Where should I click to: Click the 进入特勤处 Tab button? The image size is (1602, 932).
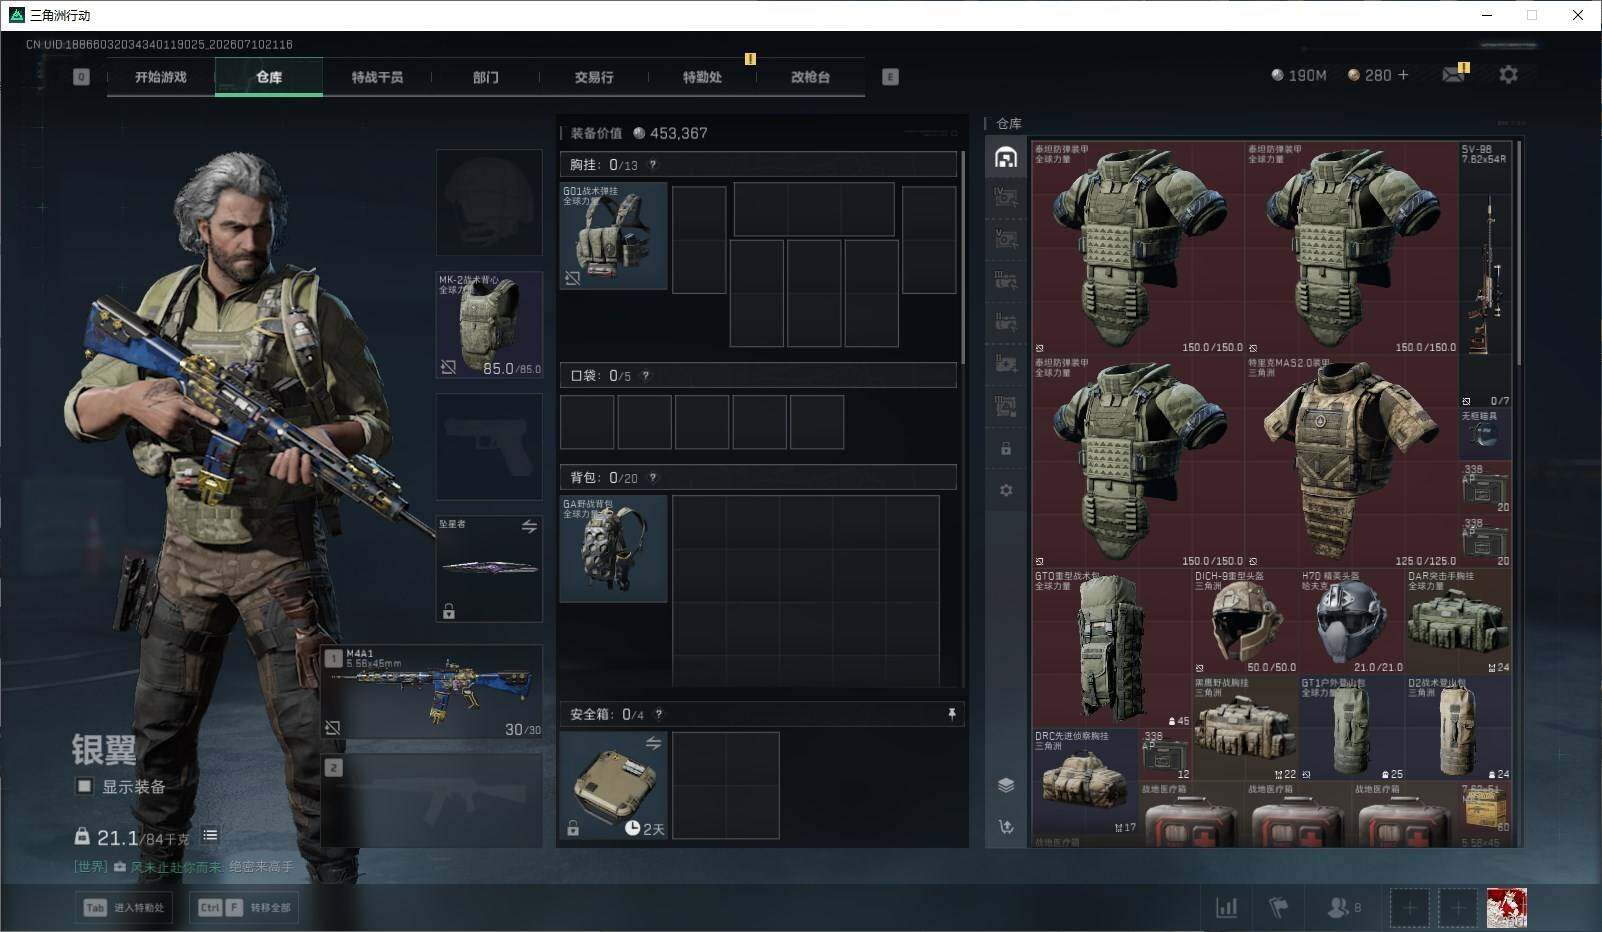coord(124,908)
